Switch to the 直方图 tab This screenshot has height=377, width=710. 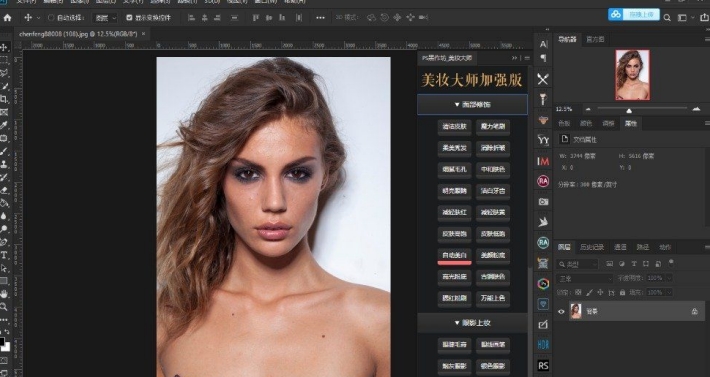coord(595,39)
